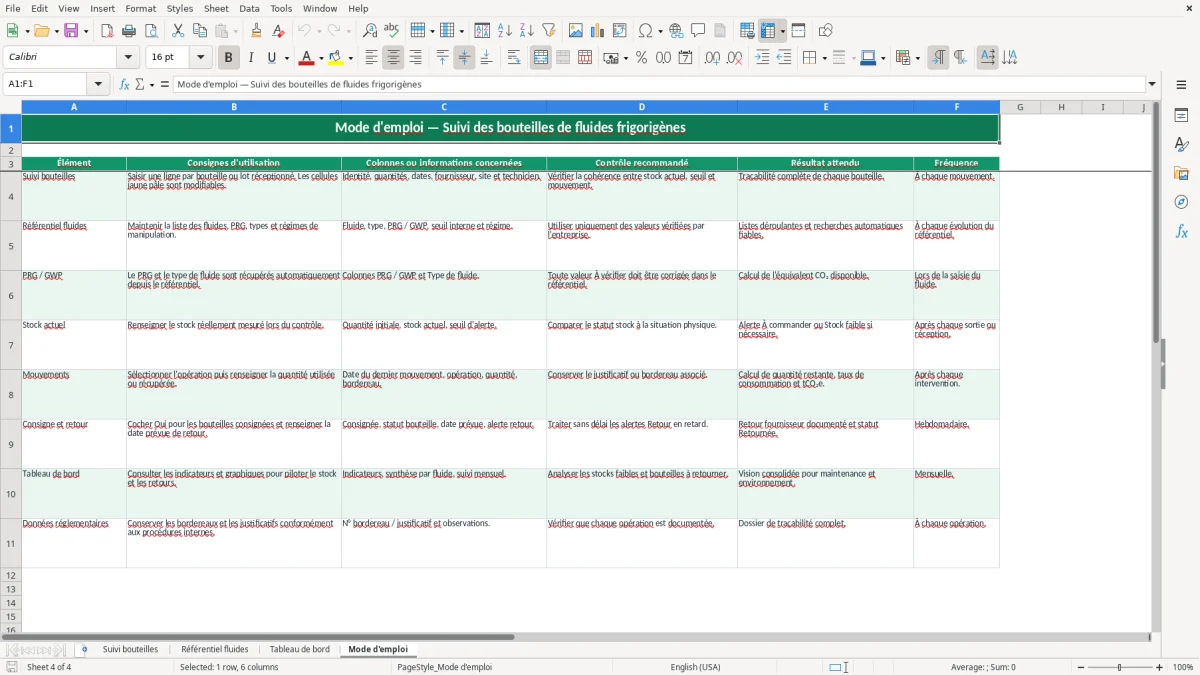Run the spelling check
Image resolution: width=1200 pixels, height=675 pixels.
click(x=392, y=31)
